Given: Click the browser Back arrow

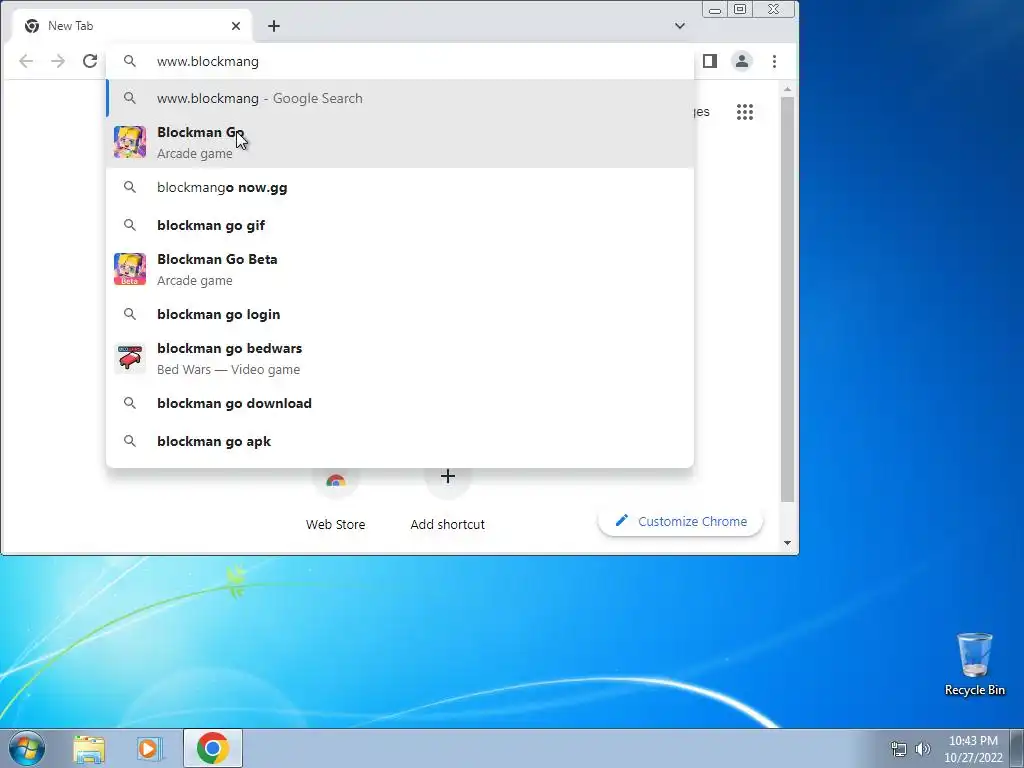Looking at the screenshot, I should [26, 61].
